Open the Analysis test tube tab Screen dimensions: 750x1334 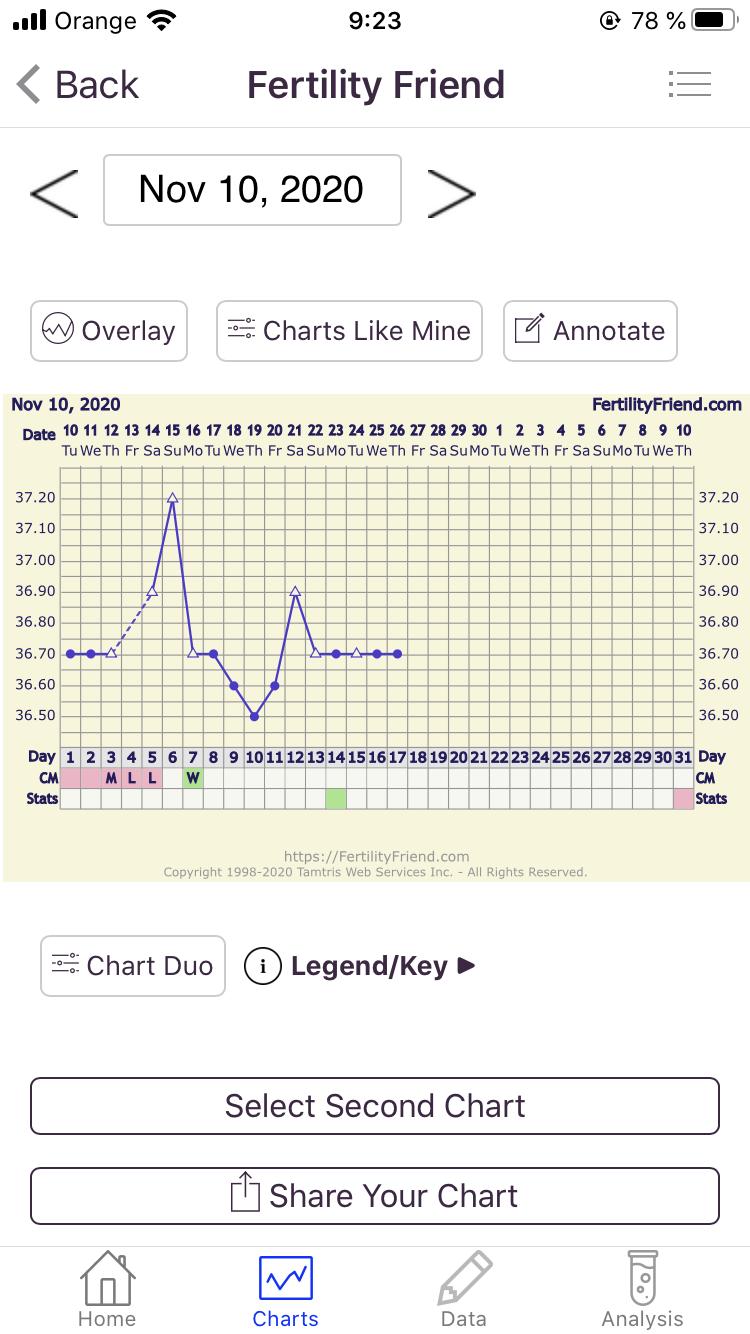click(x=642, y=1290)
